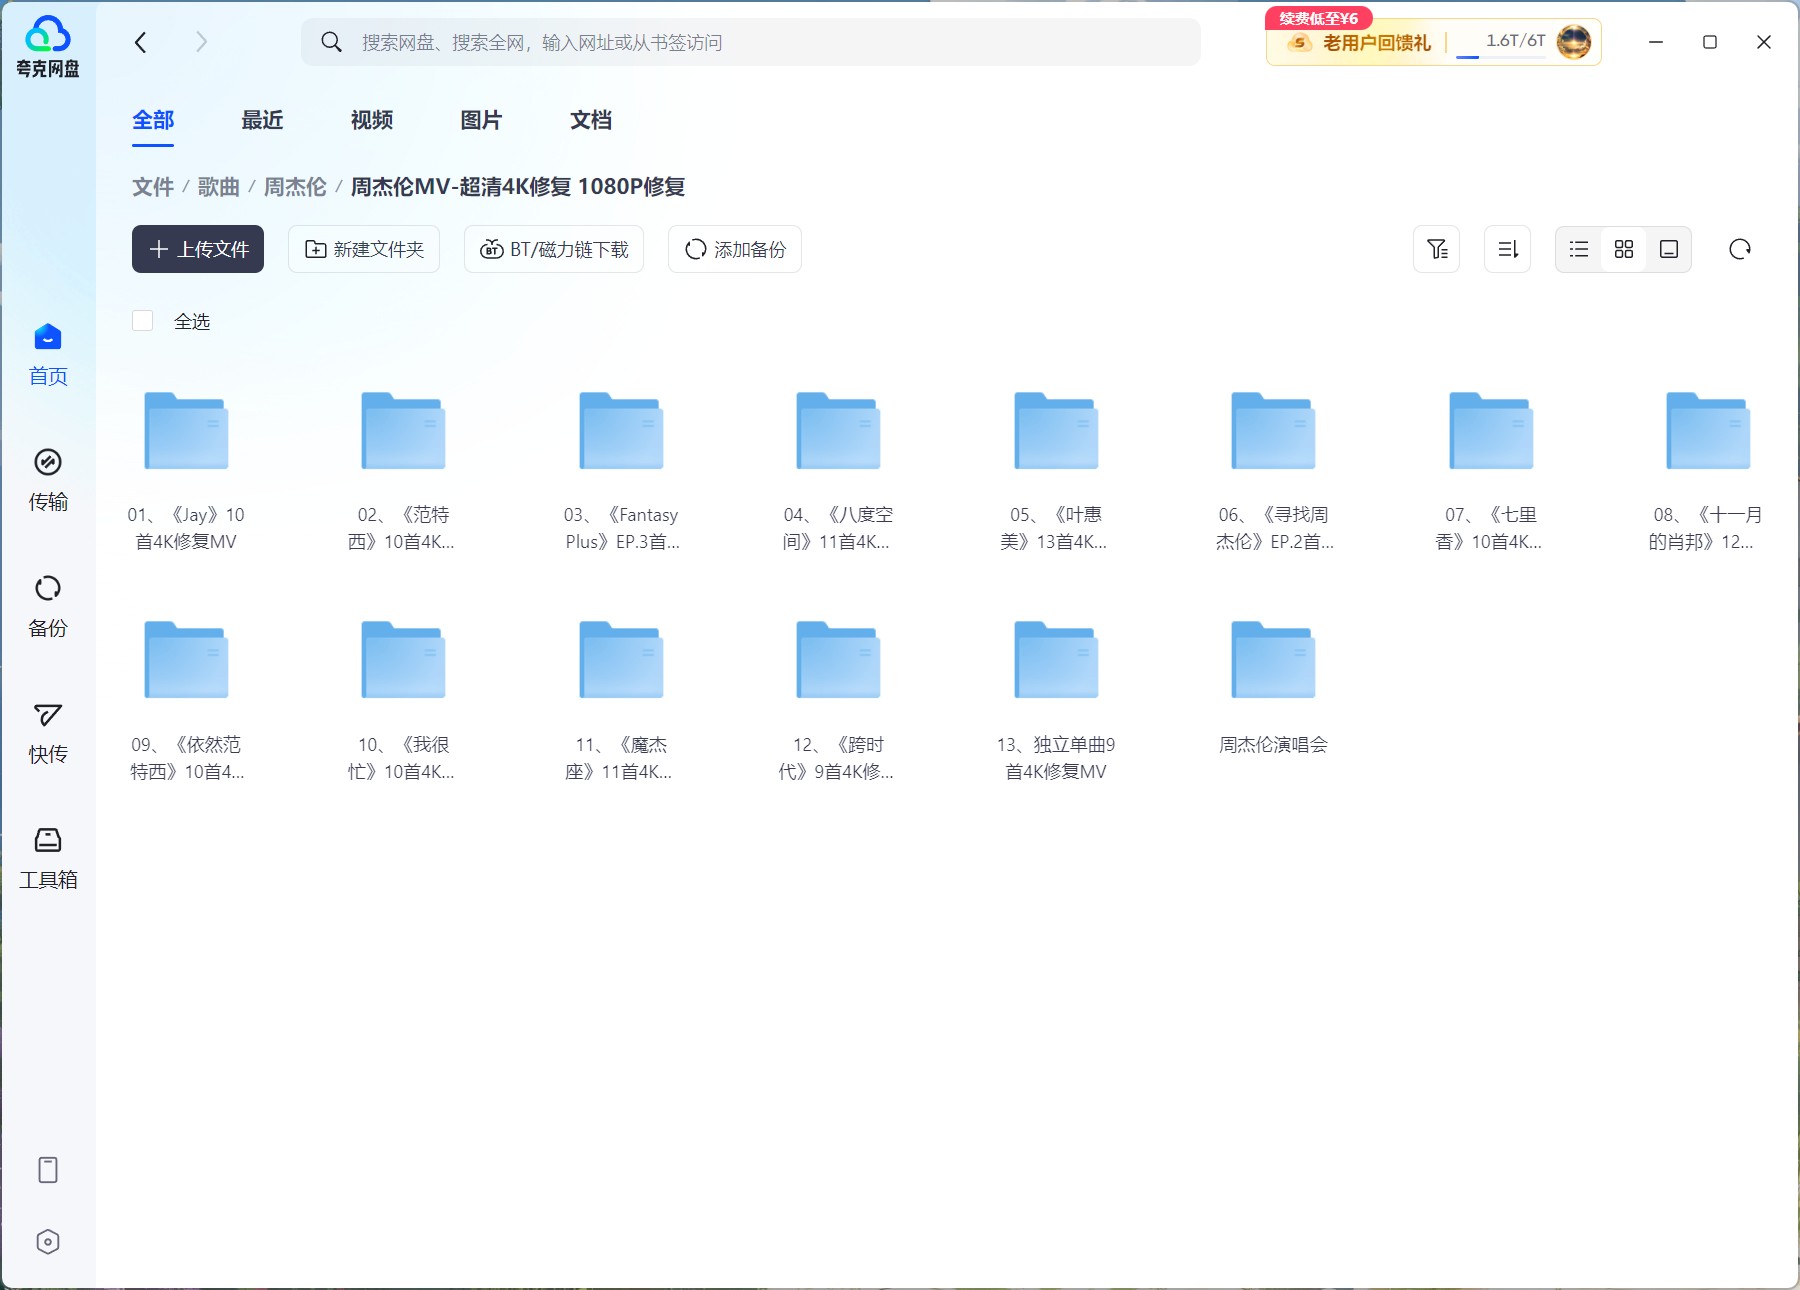Go to 歌曲 in the breadcrumb
1800x1290 pixels.
[x=218, y=187]
